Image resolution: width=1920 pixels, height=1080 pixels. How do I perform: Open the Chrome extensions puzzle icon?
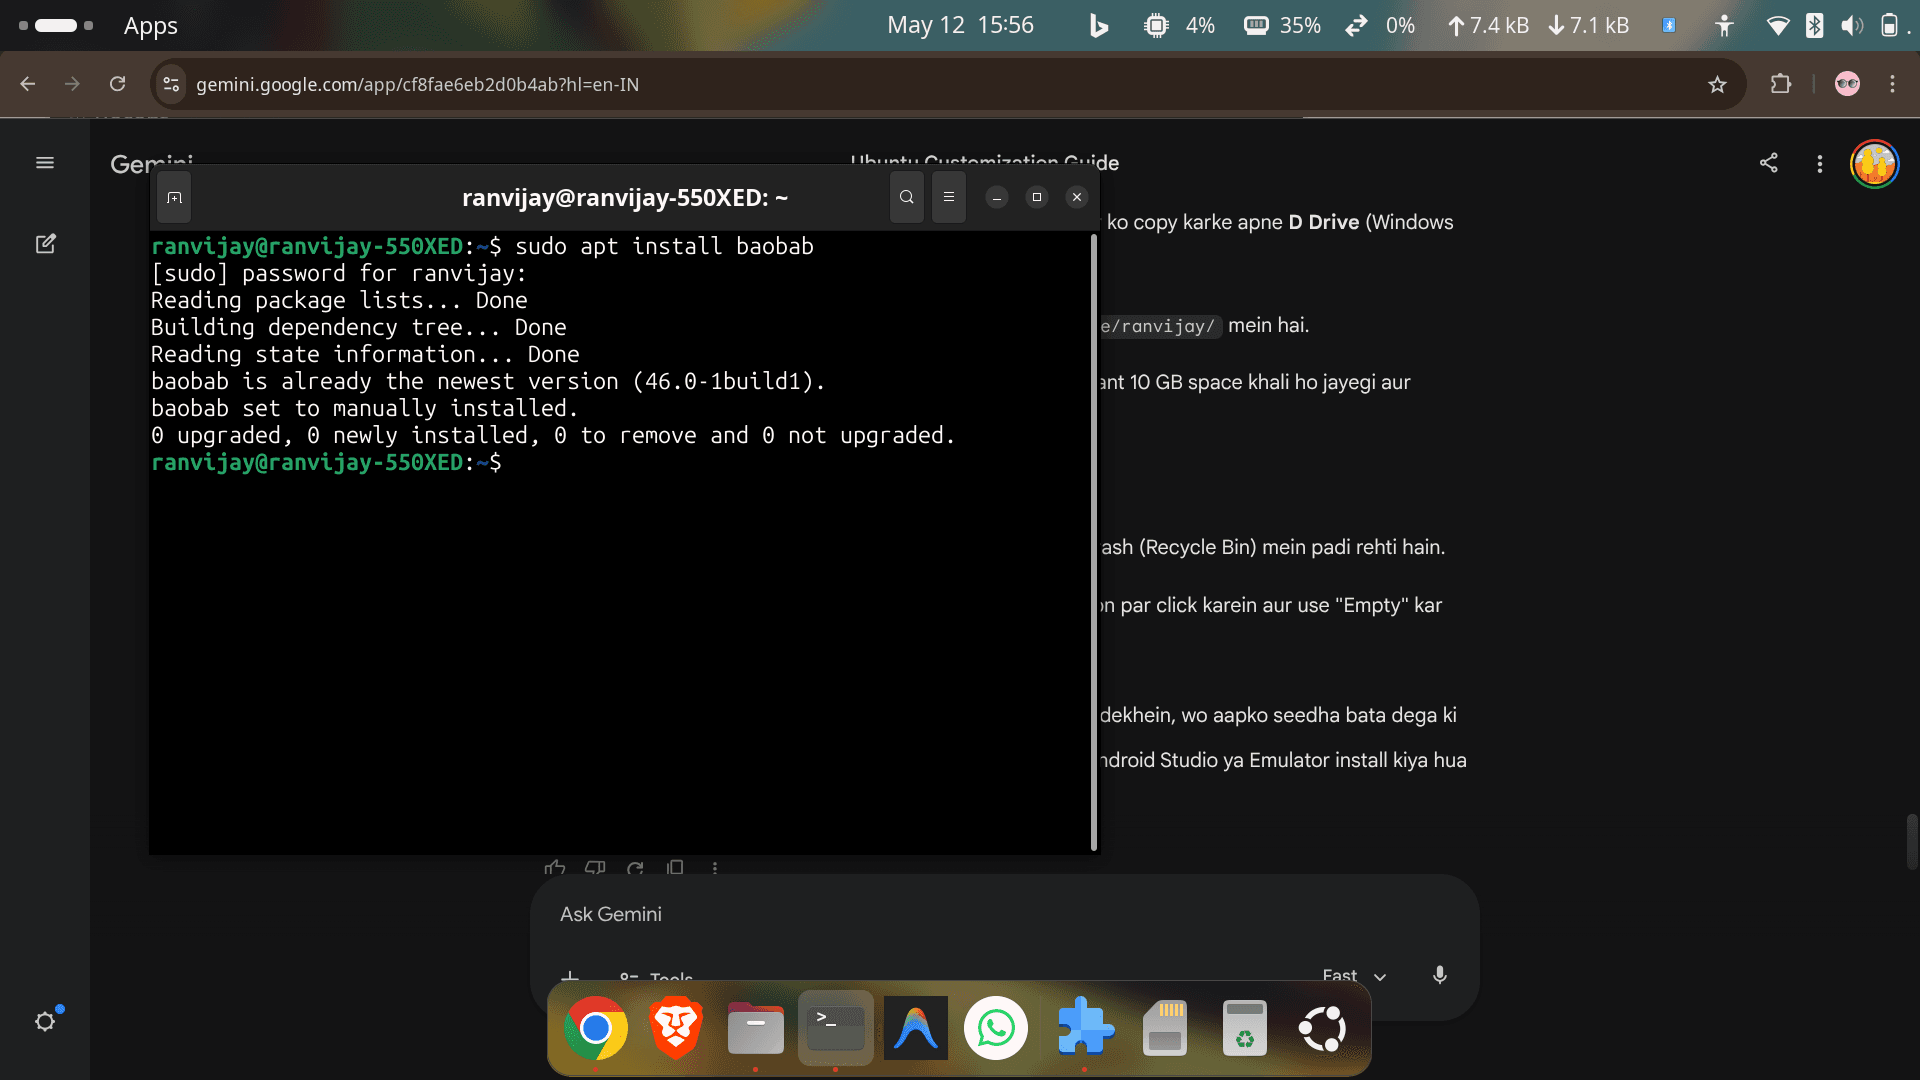coord(1780,84)
